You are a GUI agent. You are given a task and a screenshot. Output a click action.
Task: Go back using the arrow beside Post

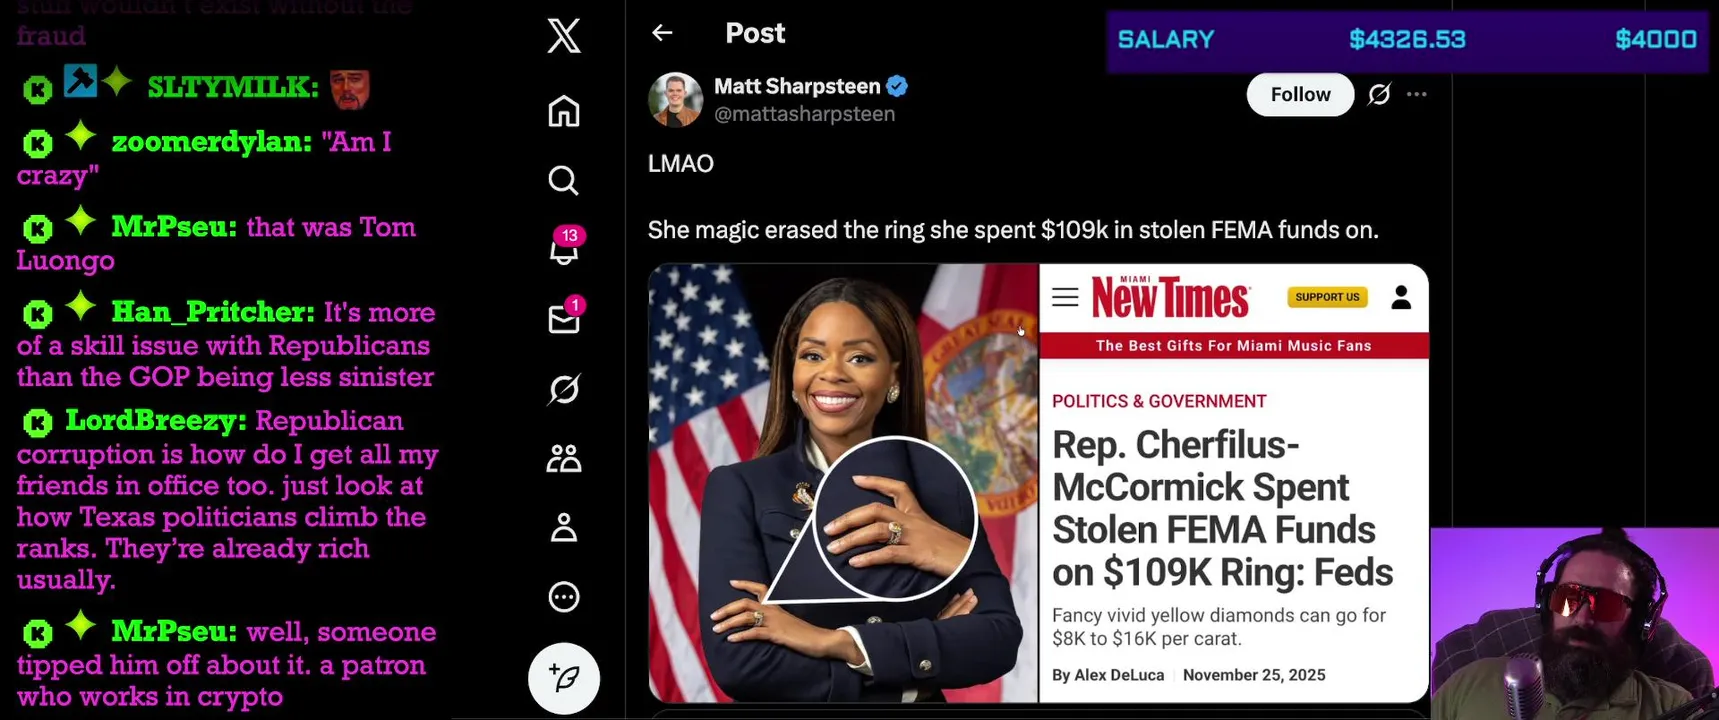point(662,33)
